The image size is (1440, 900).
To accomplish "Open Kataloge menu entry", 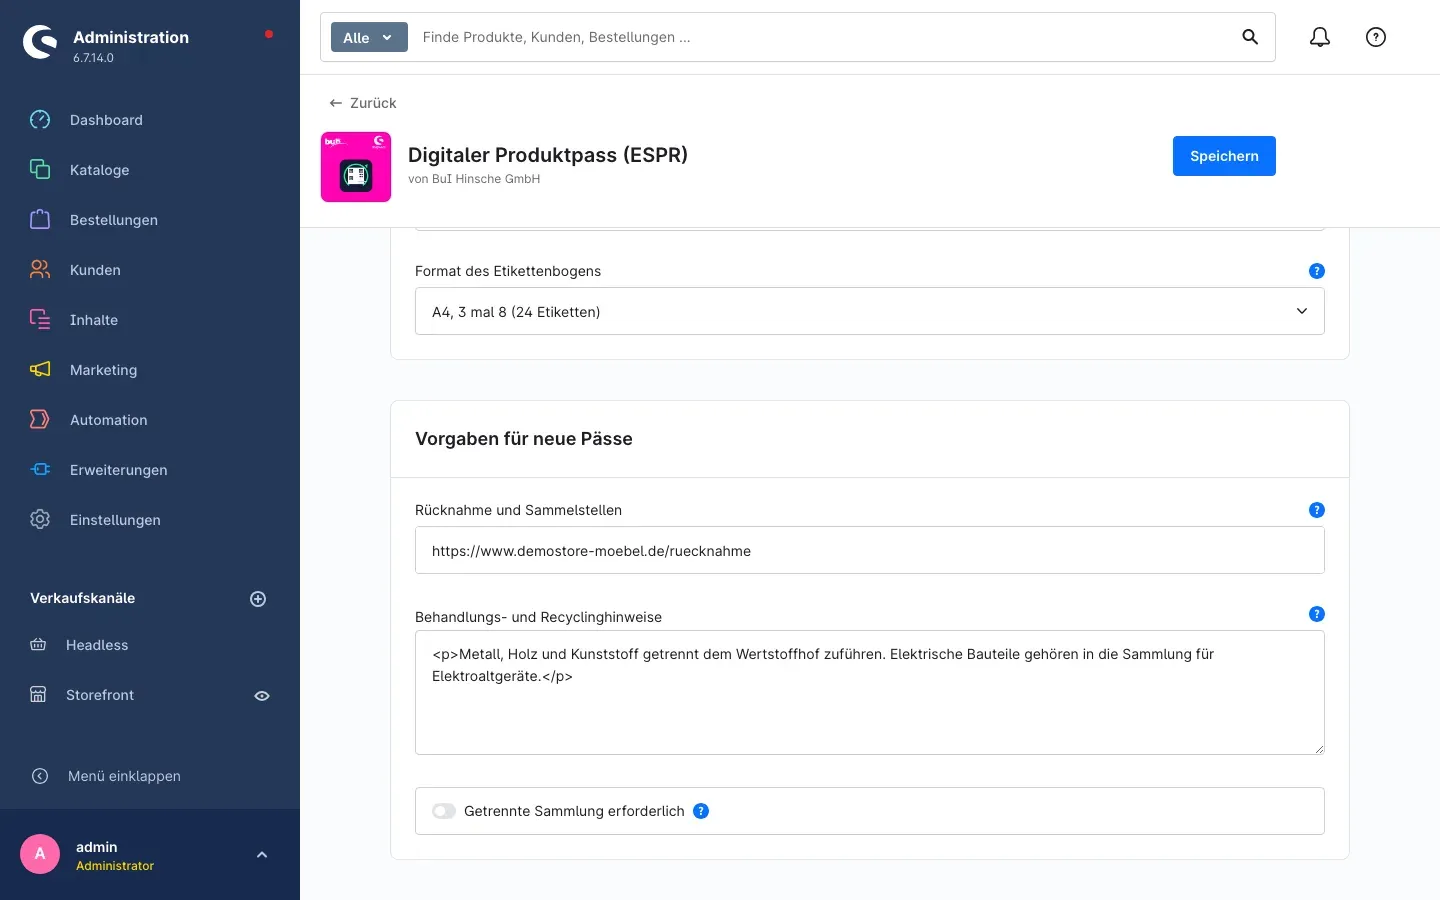I will click(x=100, y=170).
